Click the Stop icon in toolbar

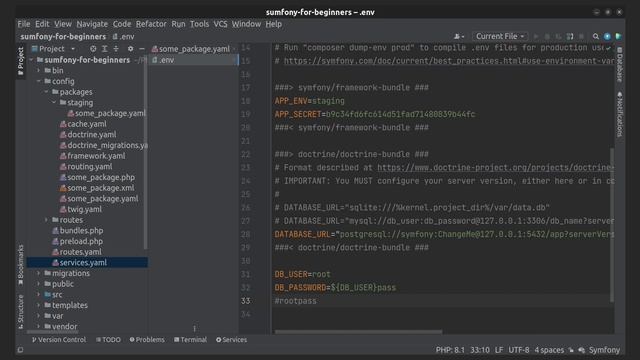click(x=581, y=36)
